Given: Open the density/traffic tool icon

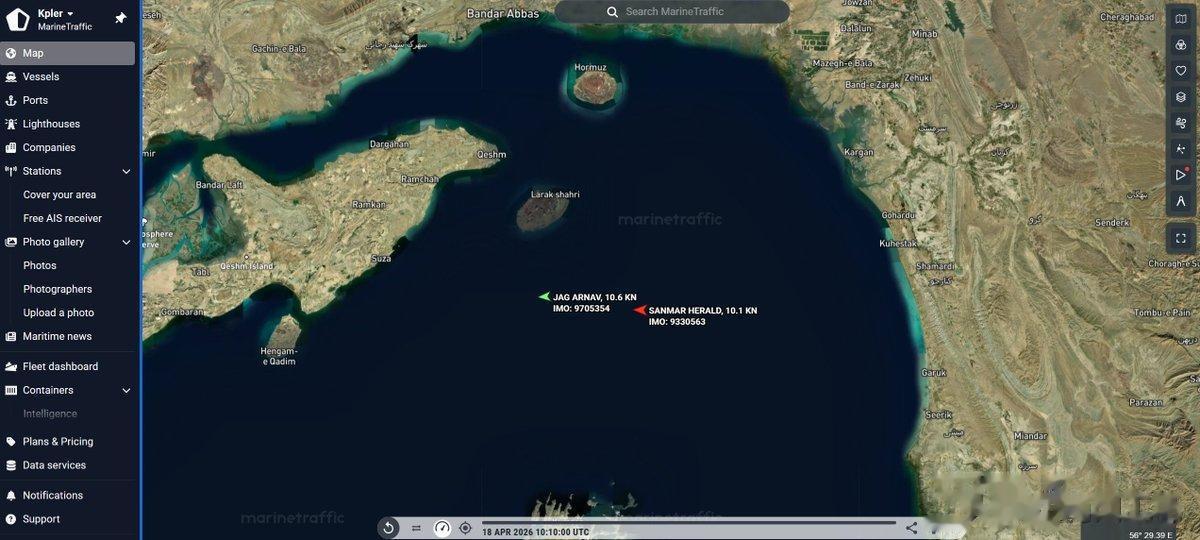Looking at the screenshot, I should [1181, 148].
